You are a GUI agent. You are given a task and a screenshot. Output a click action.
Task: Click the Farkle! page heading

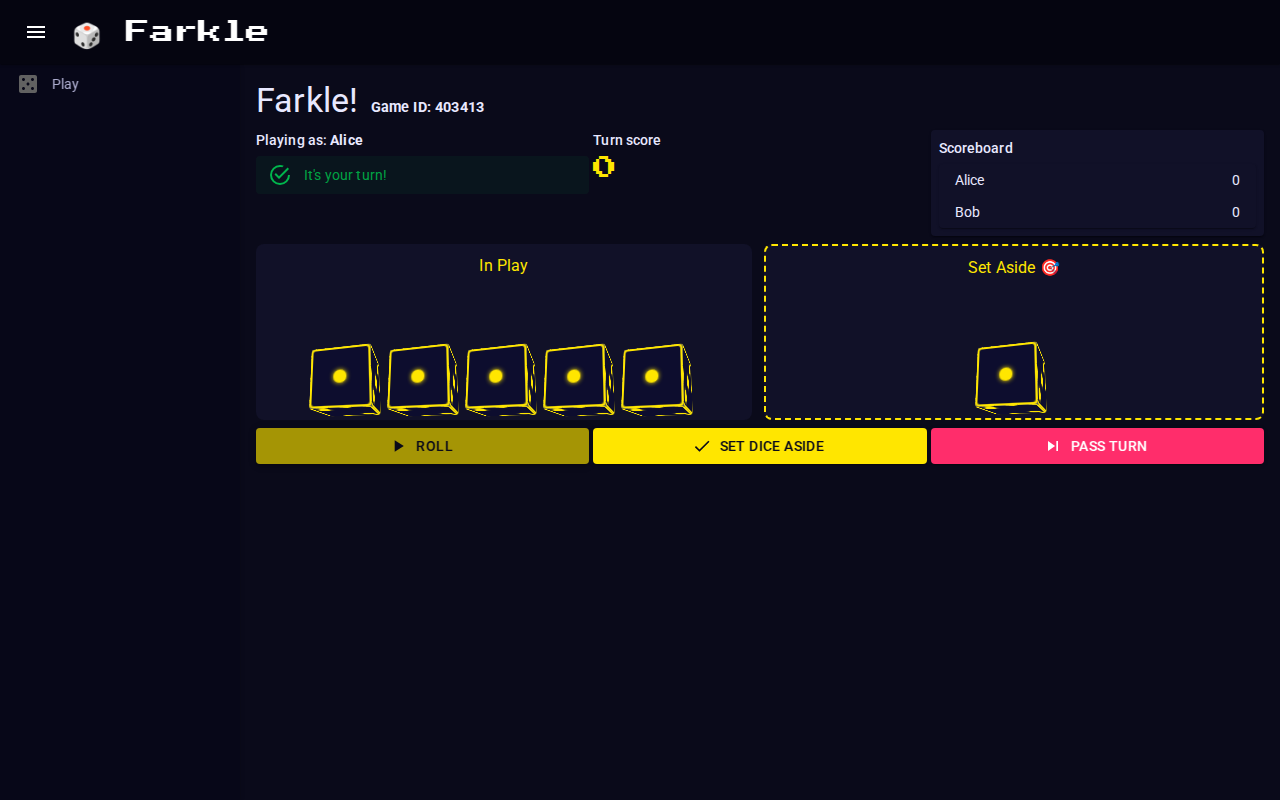307,101
